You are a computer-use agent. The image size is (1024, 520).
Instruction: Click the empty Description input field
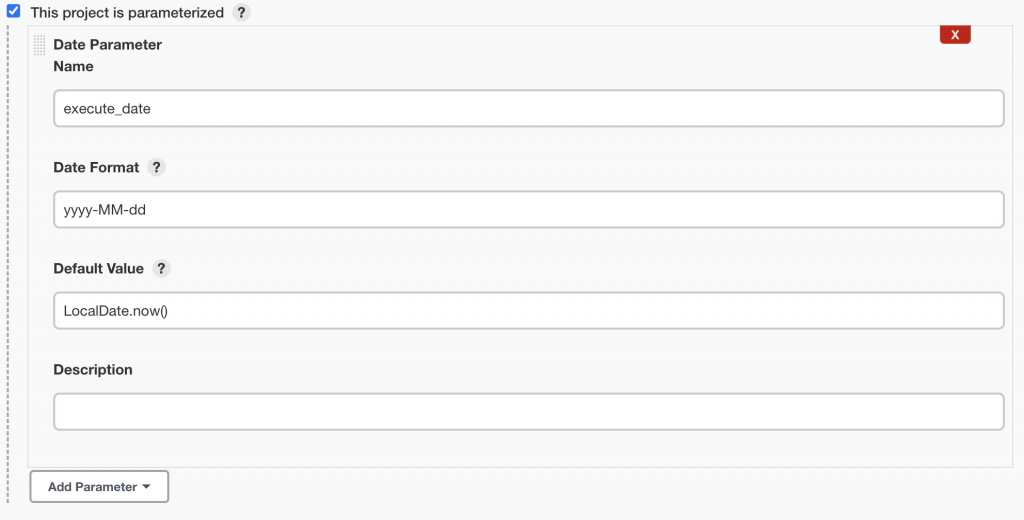528,411
